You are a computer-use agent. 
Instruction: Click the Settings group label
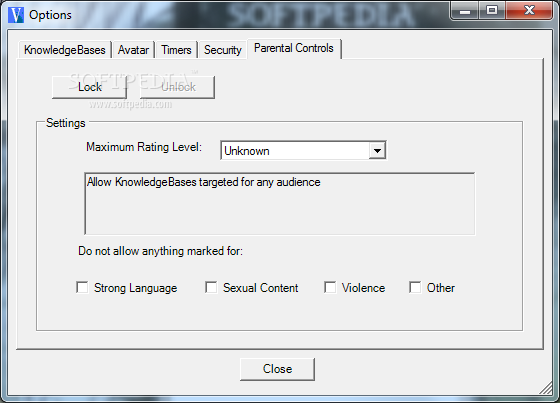66,123
